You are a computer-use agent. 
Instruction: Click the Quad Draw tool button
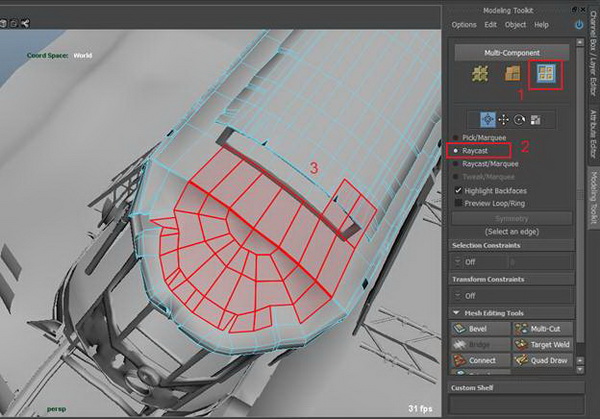click(541, 360)
